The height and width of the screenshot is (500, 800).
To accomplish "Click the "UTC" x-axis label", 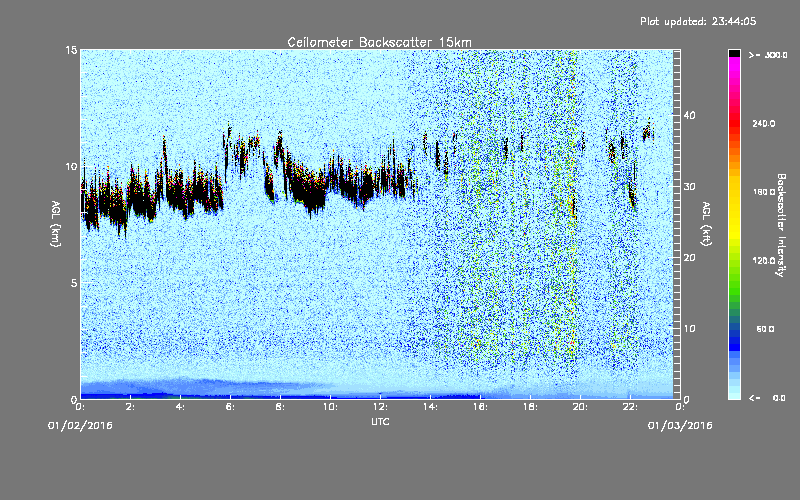I will pos(380,421).
